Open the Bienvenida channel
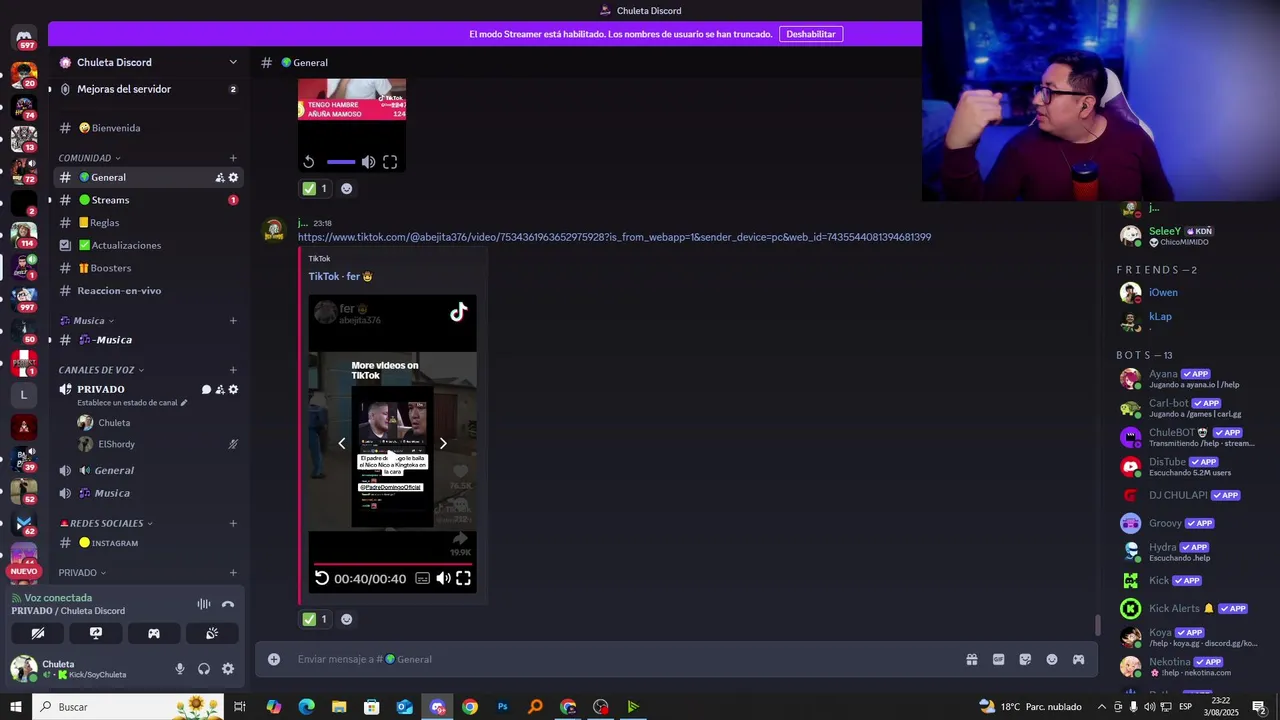 pos(148,128)
